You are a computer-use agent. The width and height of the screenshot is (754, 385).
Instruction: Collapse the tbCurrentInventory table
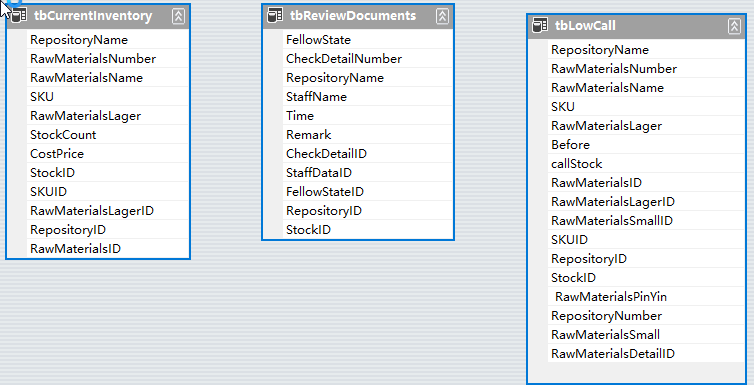coord(178,16)
